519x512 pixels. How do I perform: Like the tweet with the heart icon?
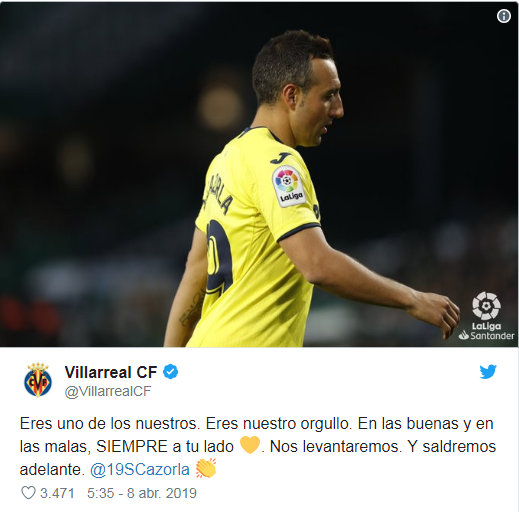(28, 492)
